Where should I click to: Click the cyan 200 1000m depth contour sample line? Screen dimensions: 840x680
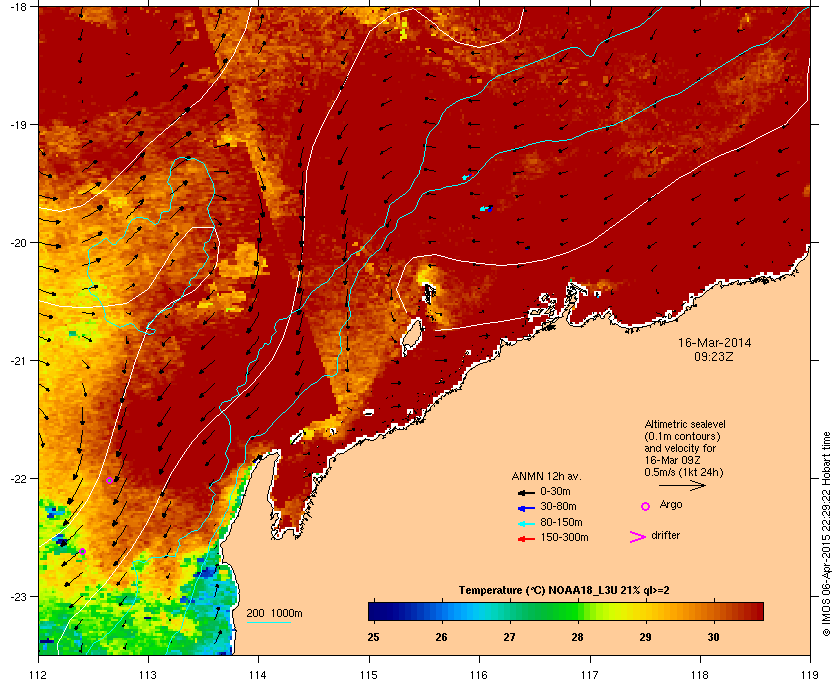268,622
